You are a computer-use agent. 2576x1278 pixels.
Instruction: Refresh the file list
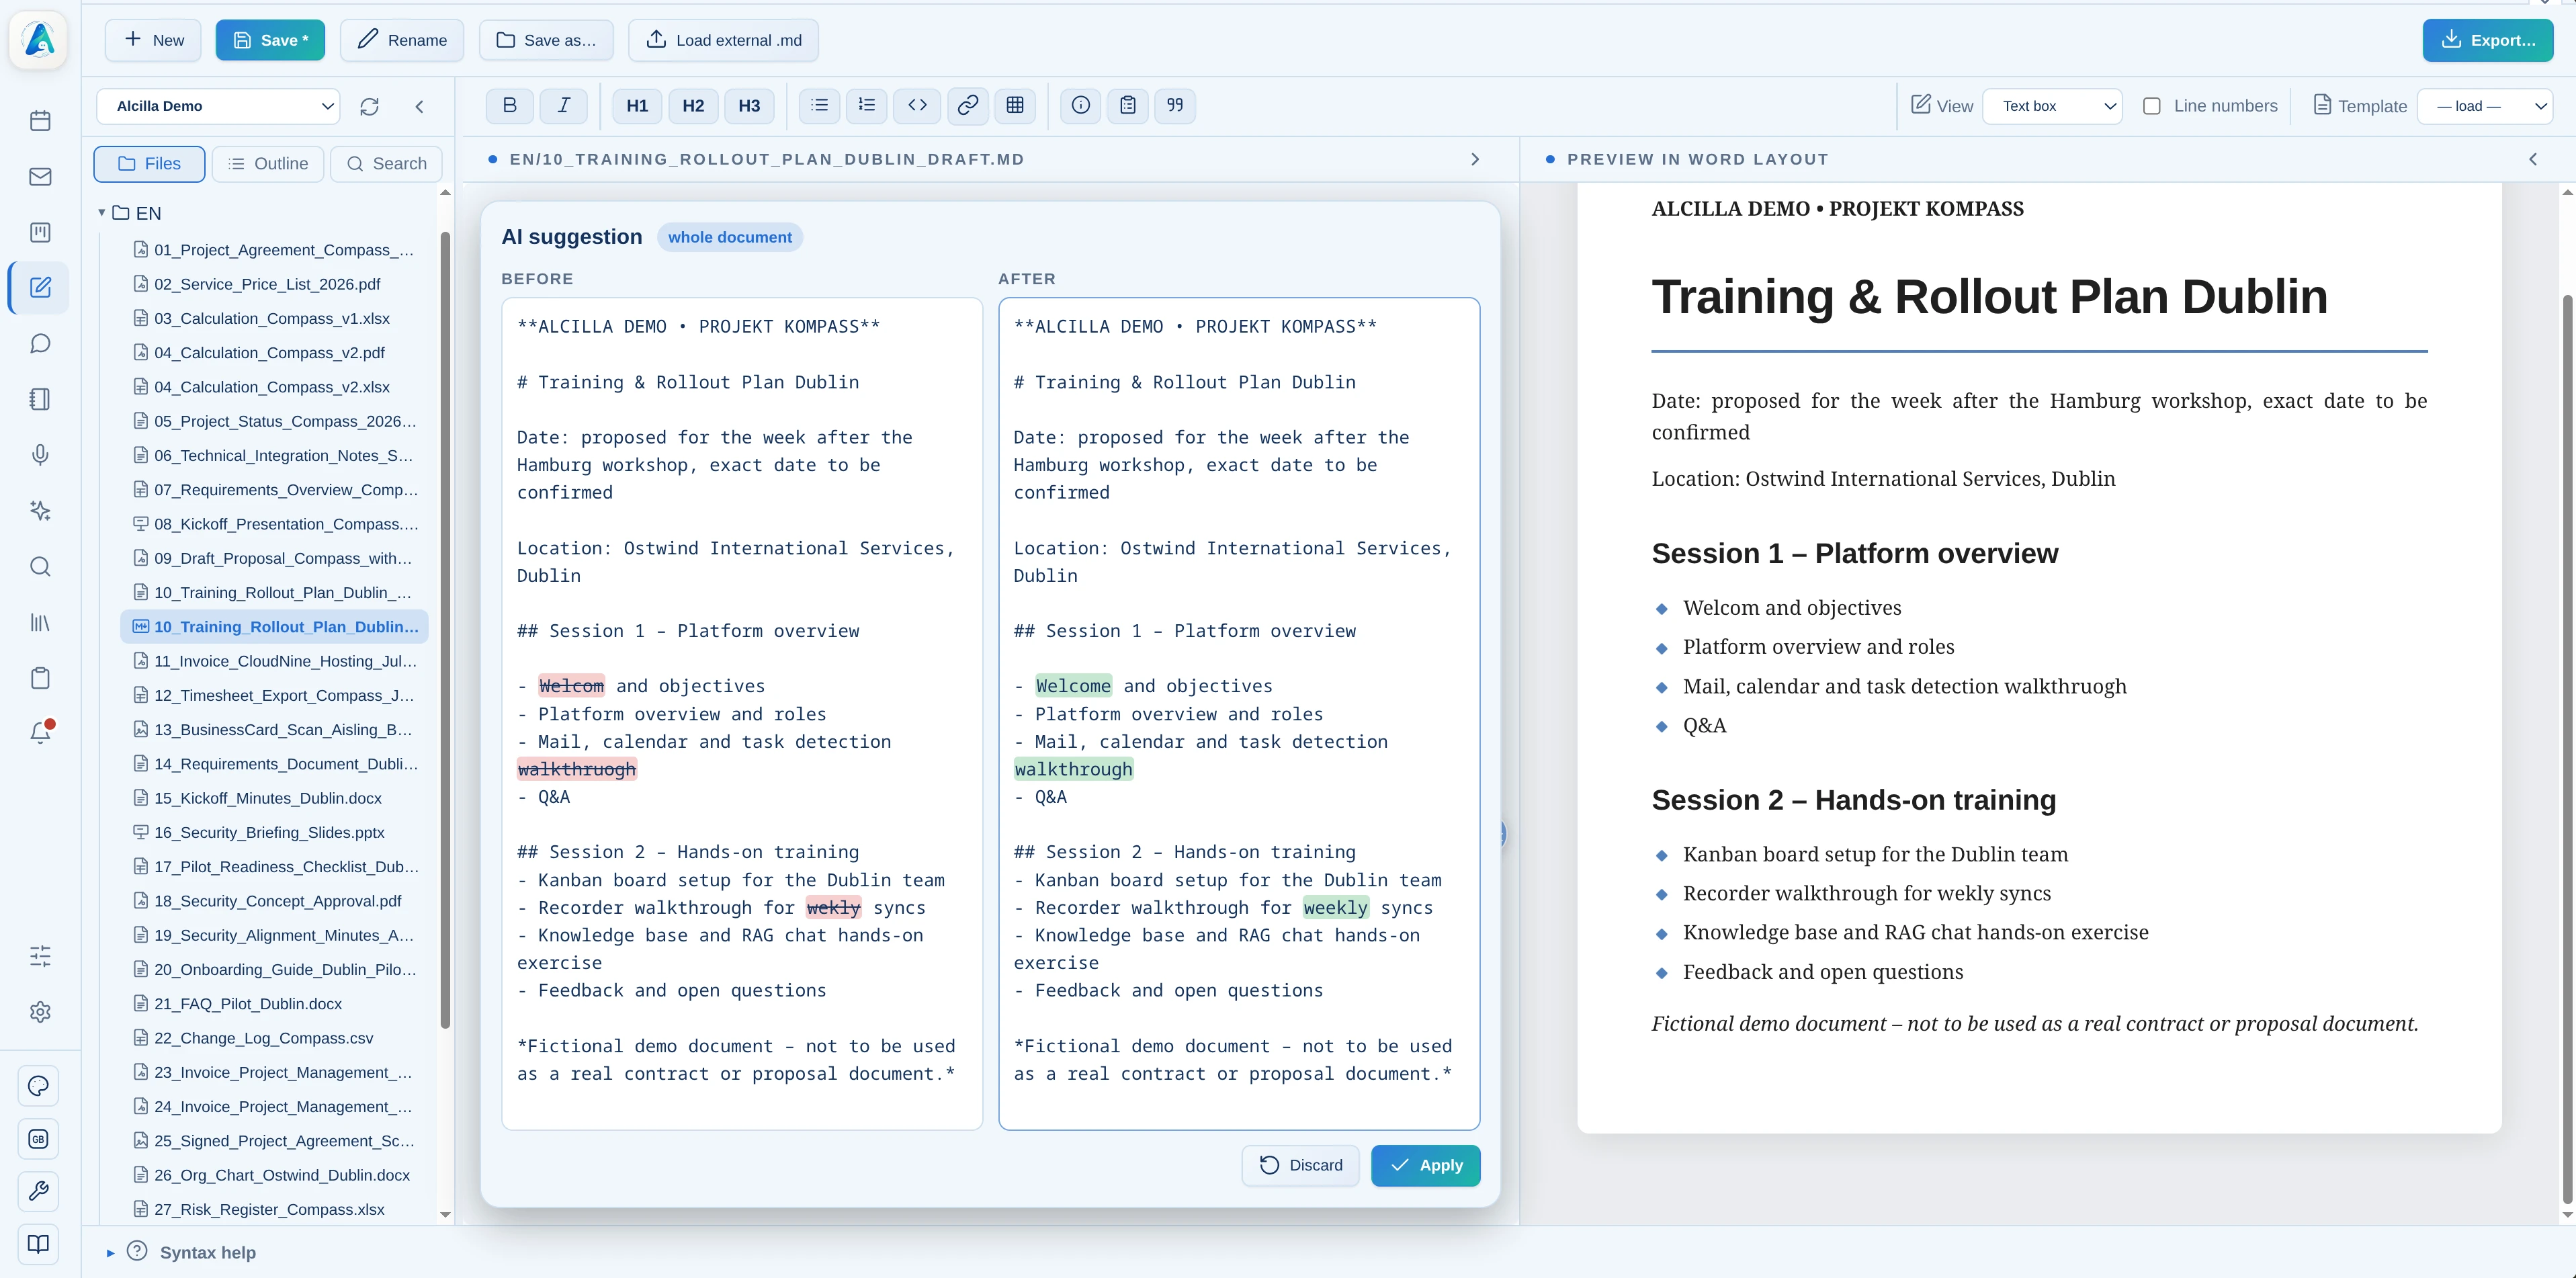[x=369, y=106]
